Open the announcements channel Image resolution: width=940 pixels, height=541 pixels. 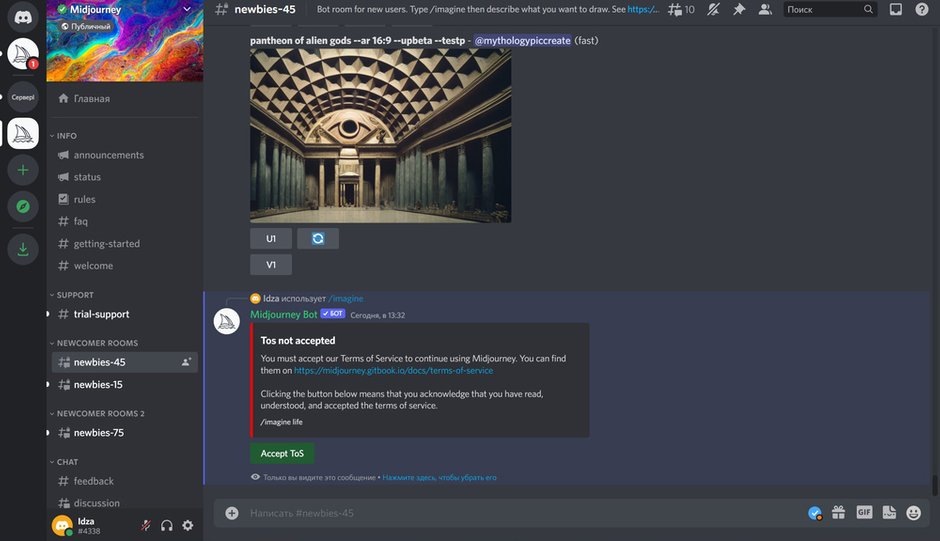(125, 155)
